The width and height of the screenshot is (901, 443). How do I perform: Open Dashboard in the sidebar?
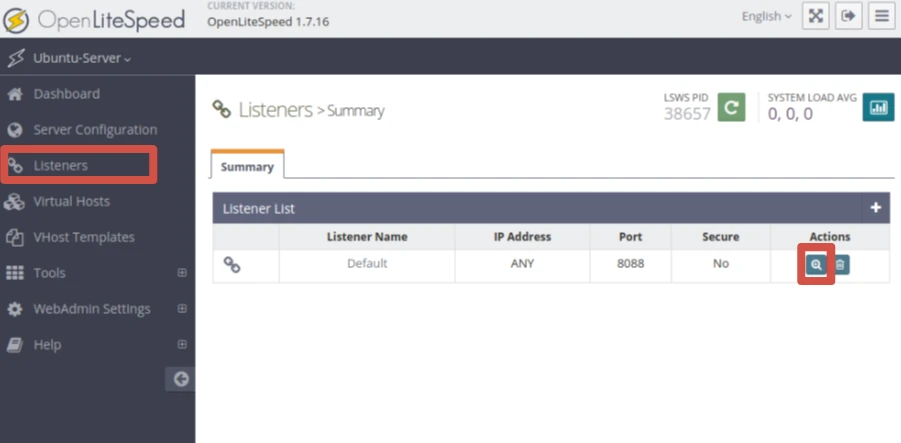pos(66,94)
